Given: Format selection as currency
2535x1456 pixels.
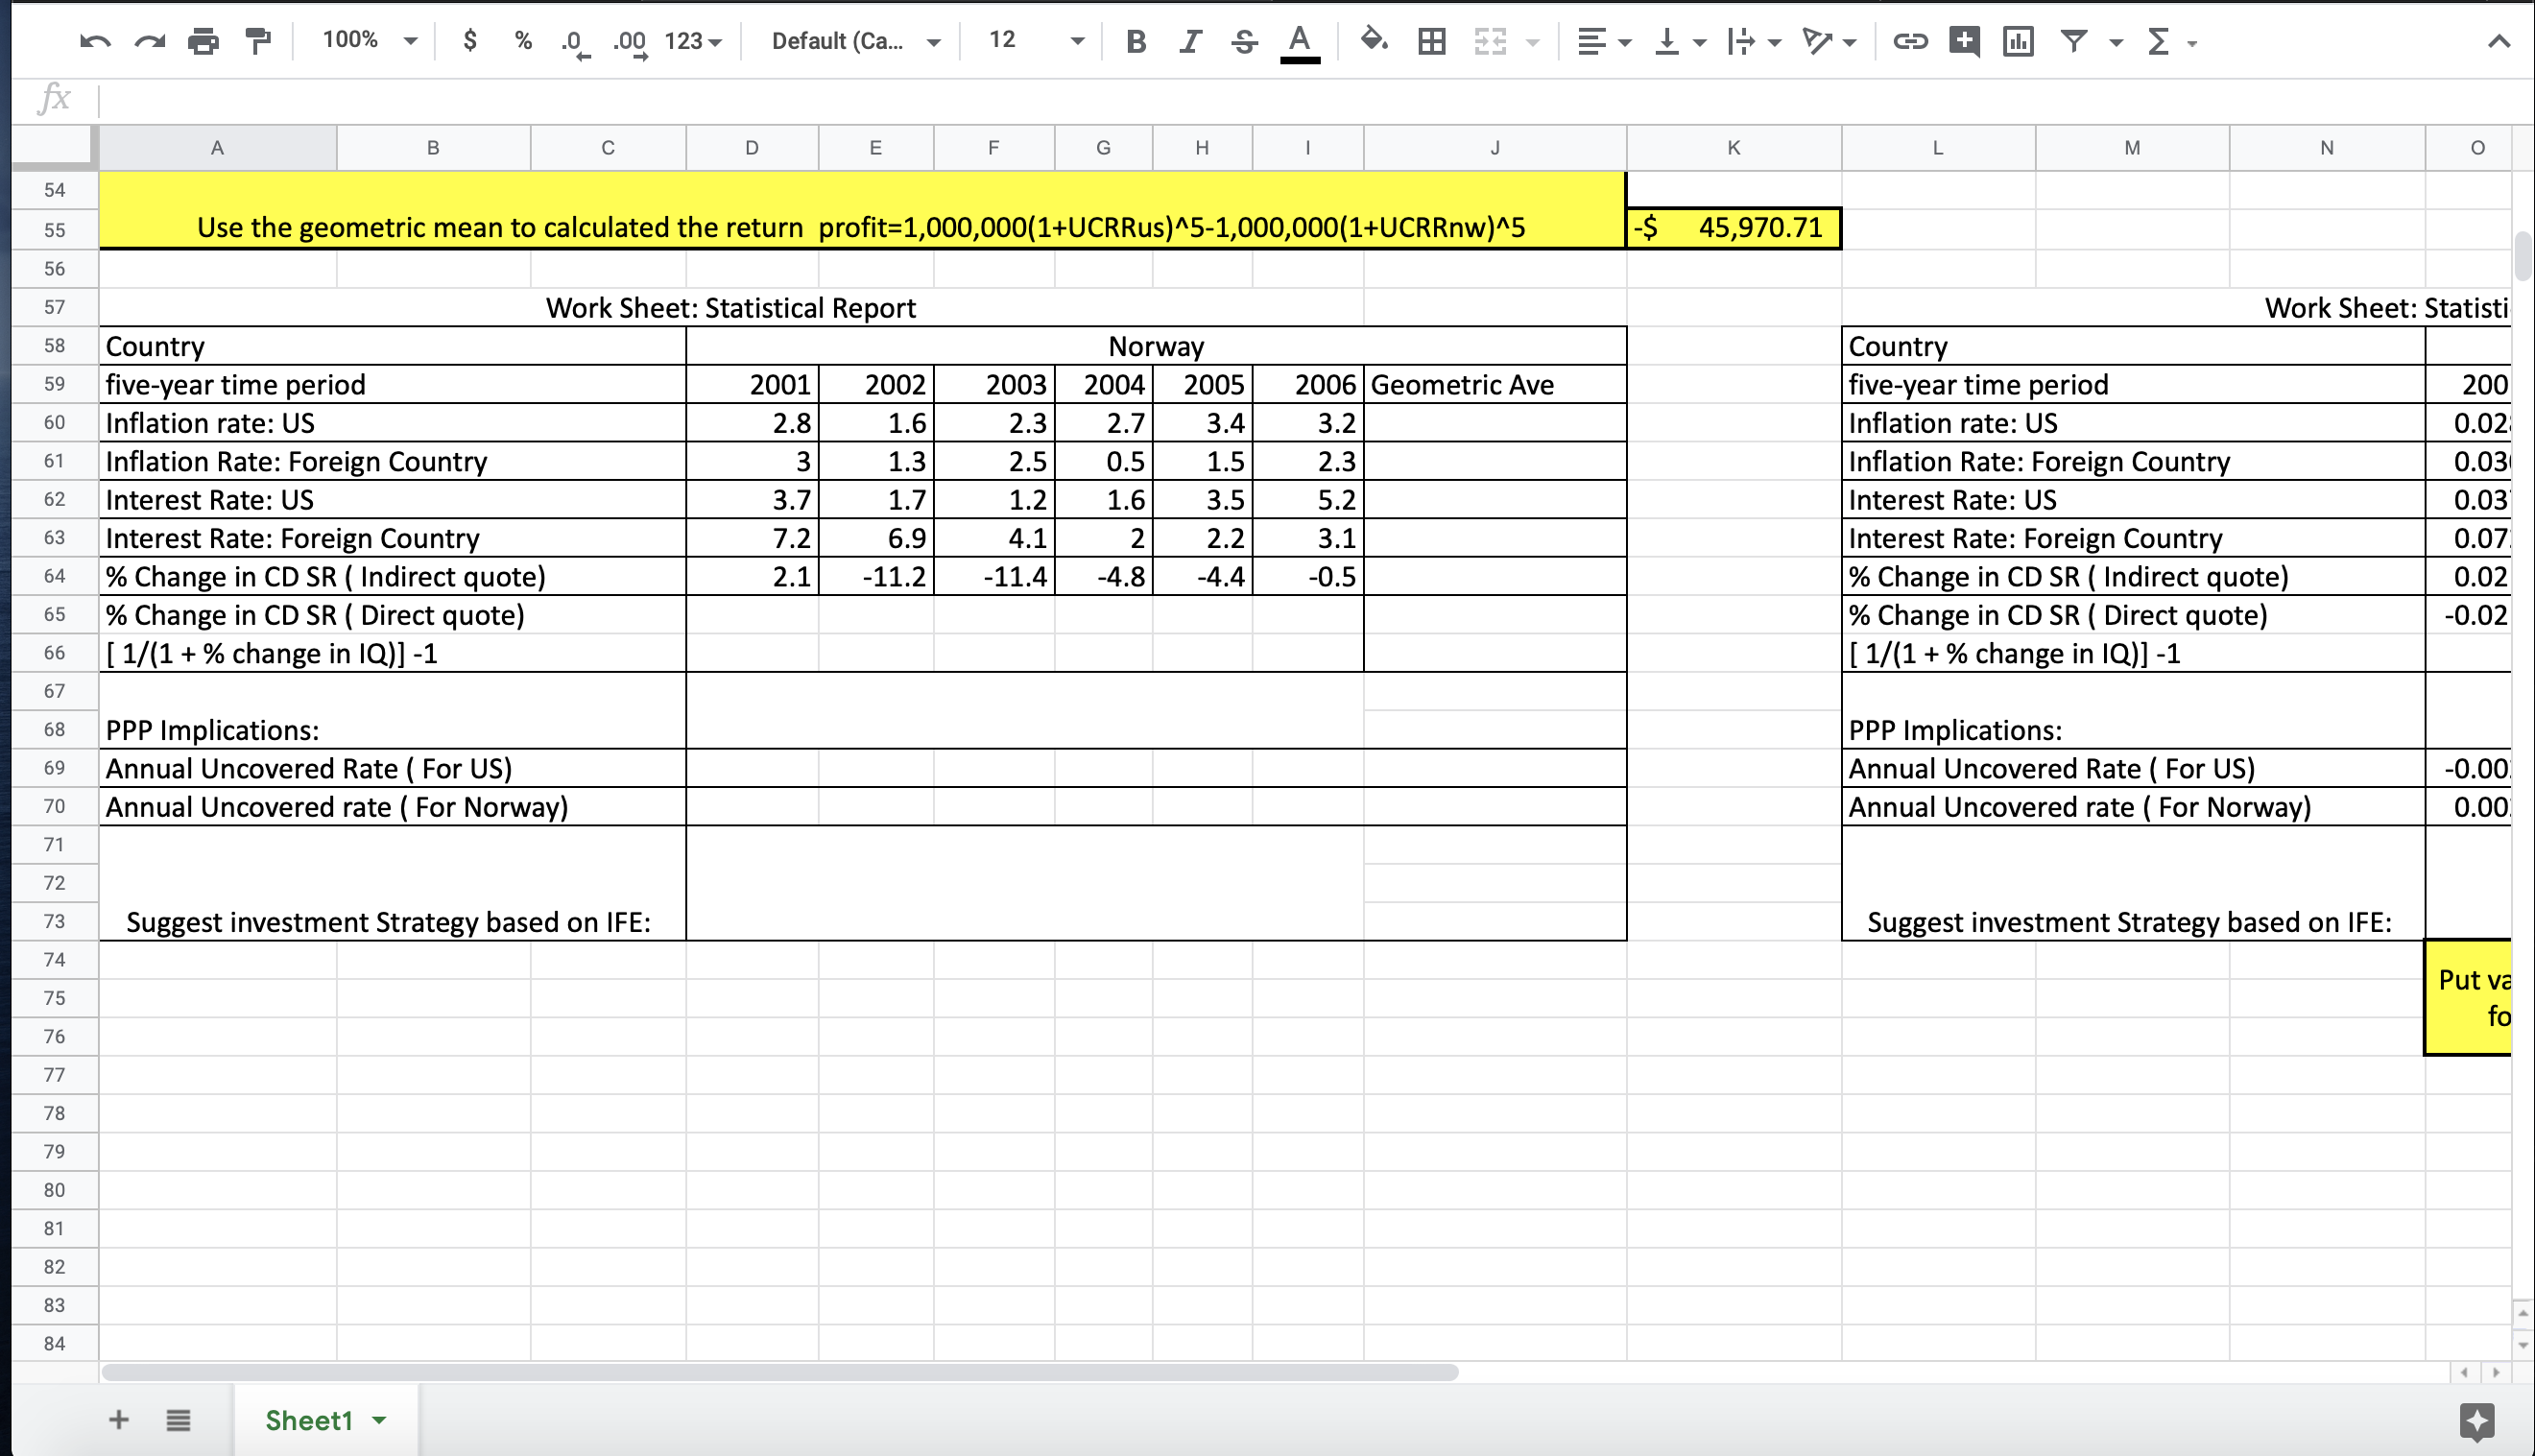Looking at the screenshot, I should pyautogui.click(x=470, y=41).
